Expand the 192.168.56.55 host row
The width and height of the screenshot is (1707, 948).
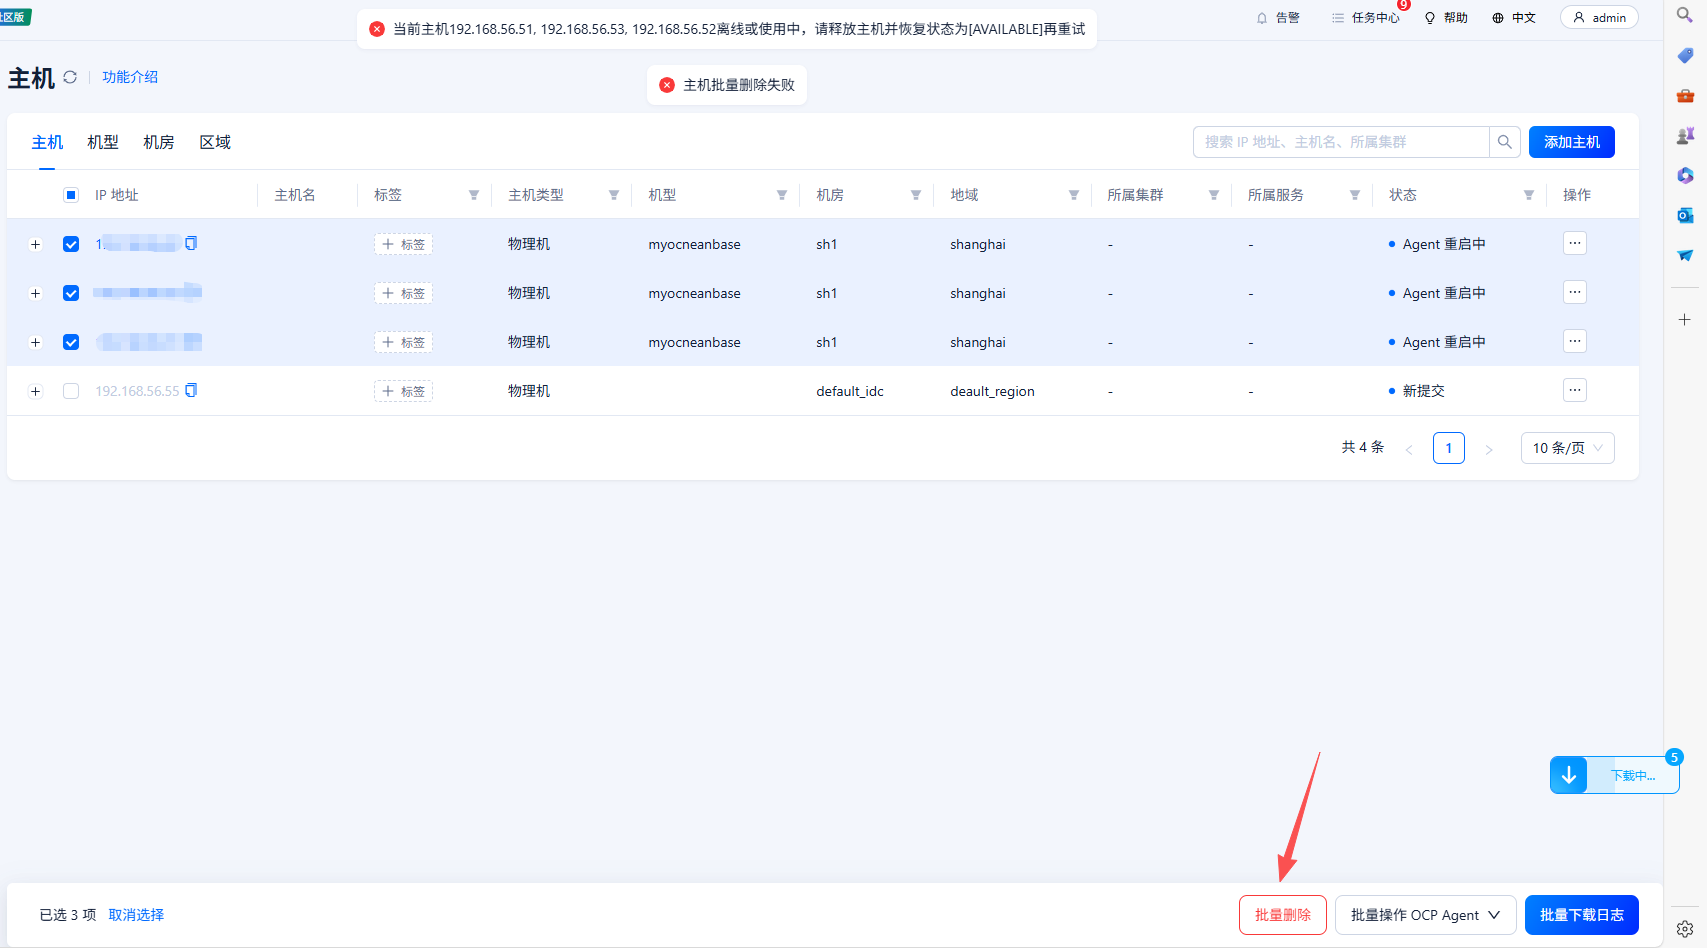point(36,391)
